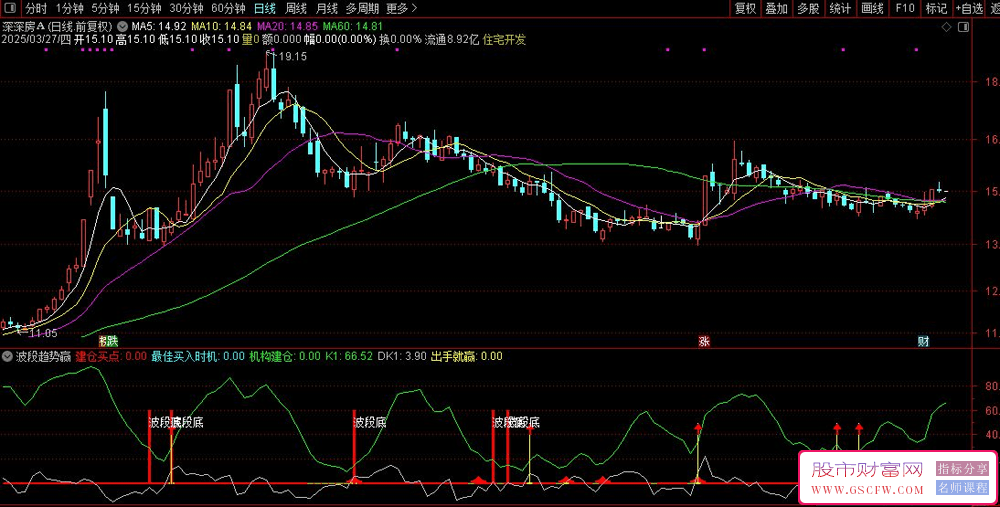This screenshot has width=1000, height=507.
Task: Click the 19.15 high price label
Action: coord(293,56)
